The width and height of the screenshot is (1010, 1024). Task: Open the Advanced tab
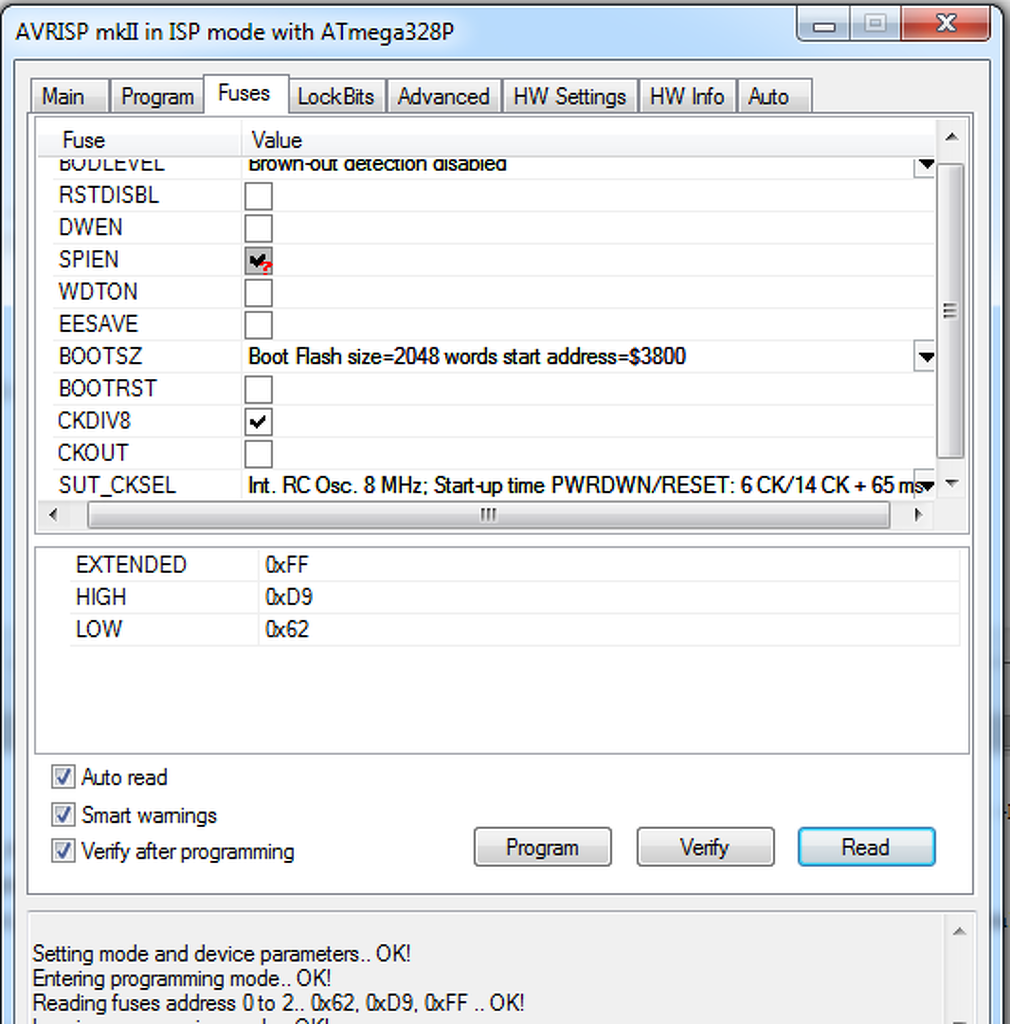[444, 97]
